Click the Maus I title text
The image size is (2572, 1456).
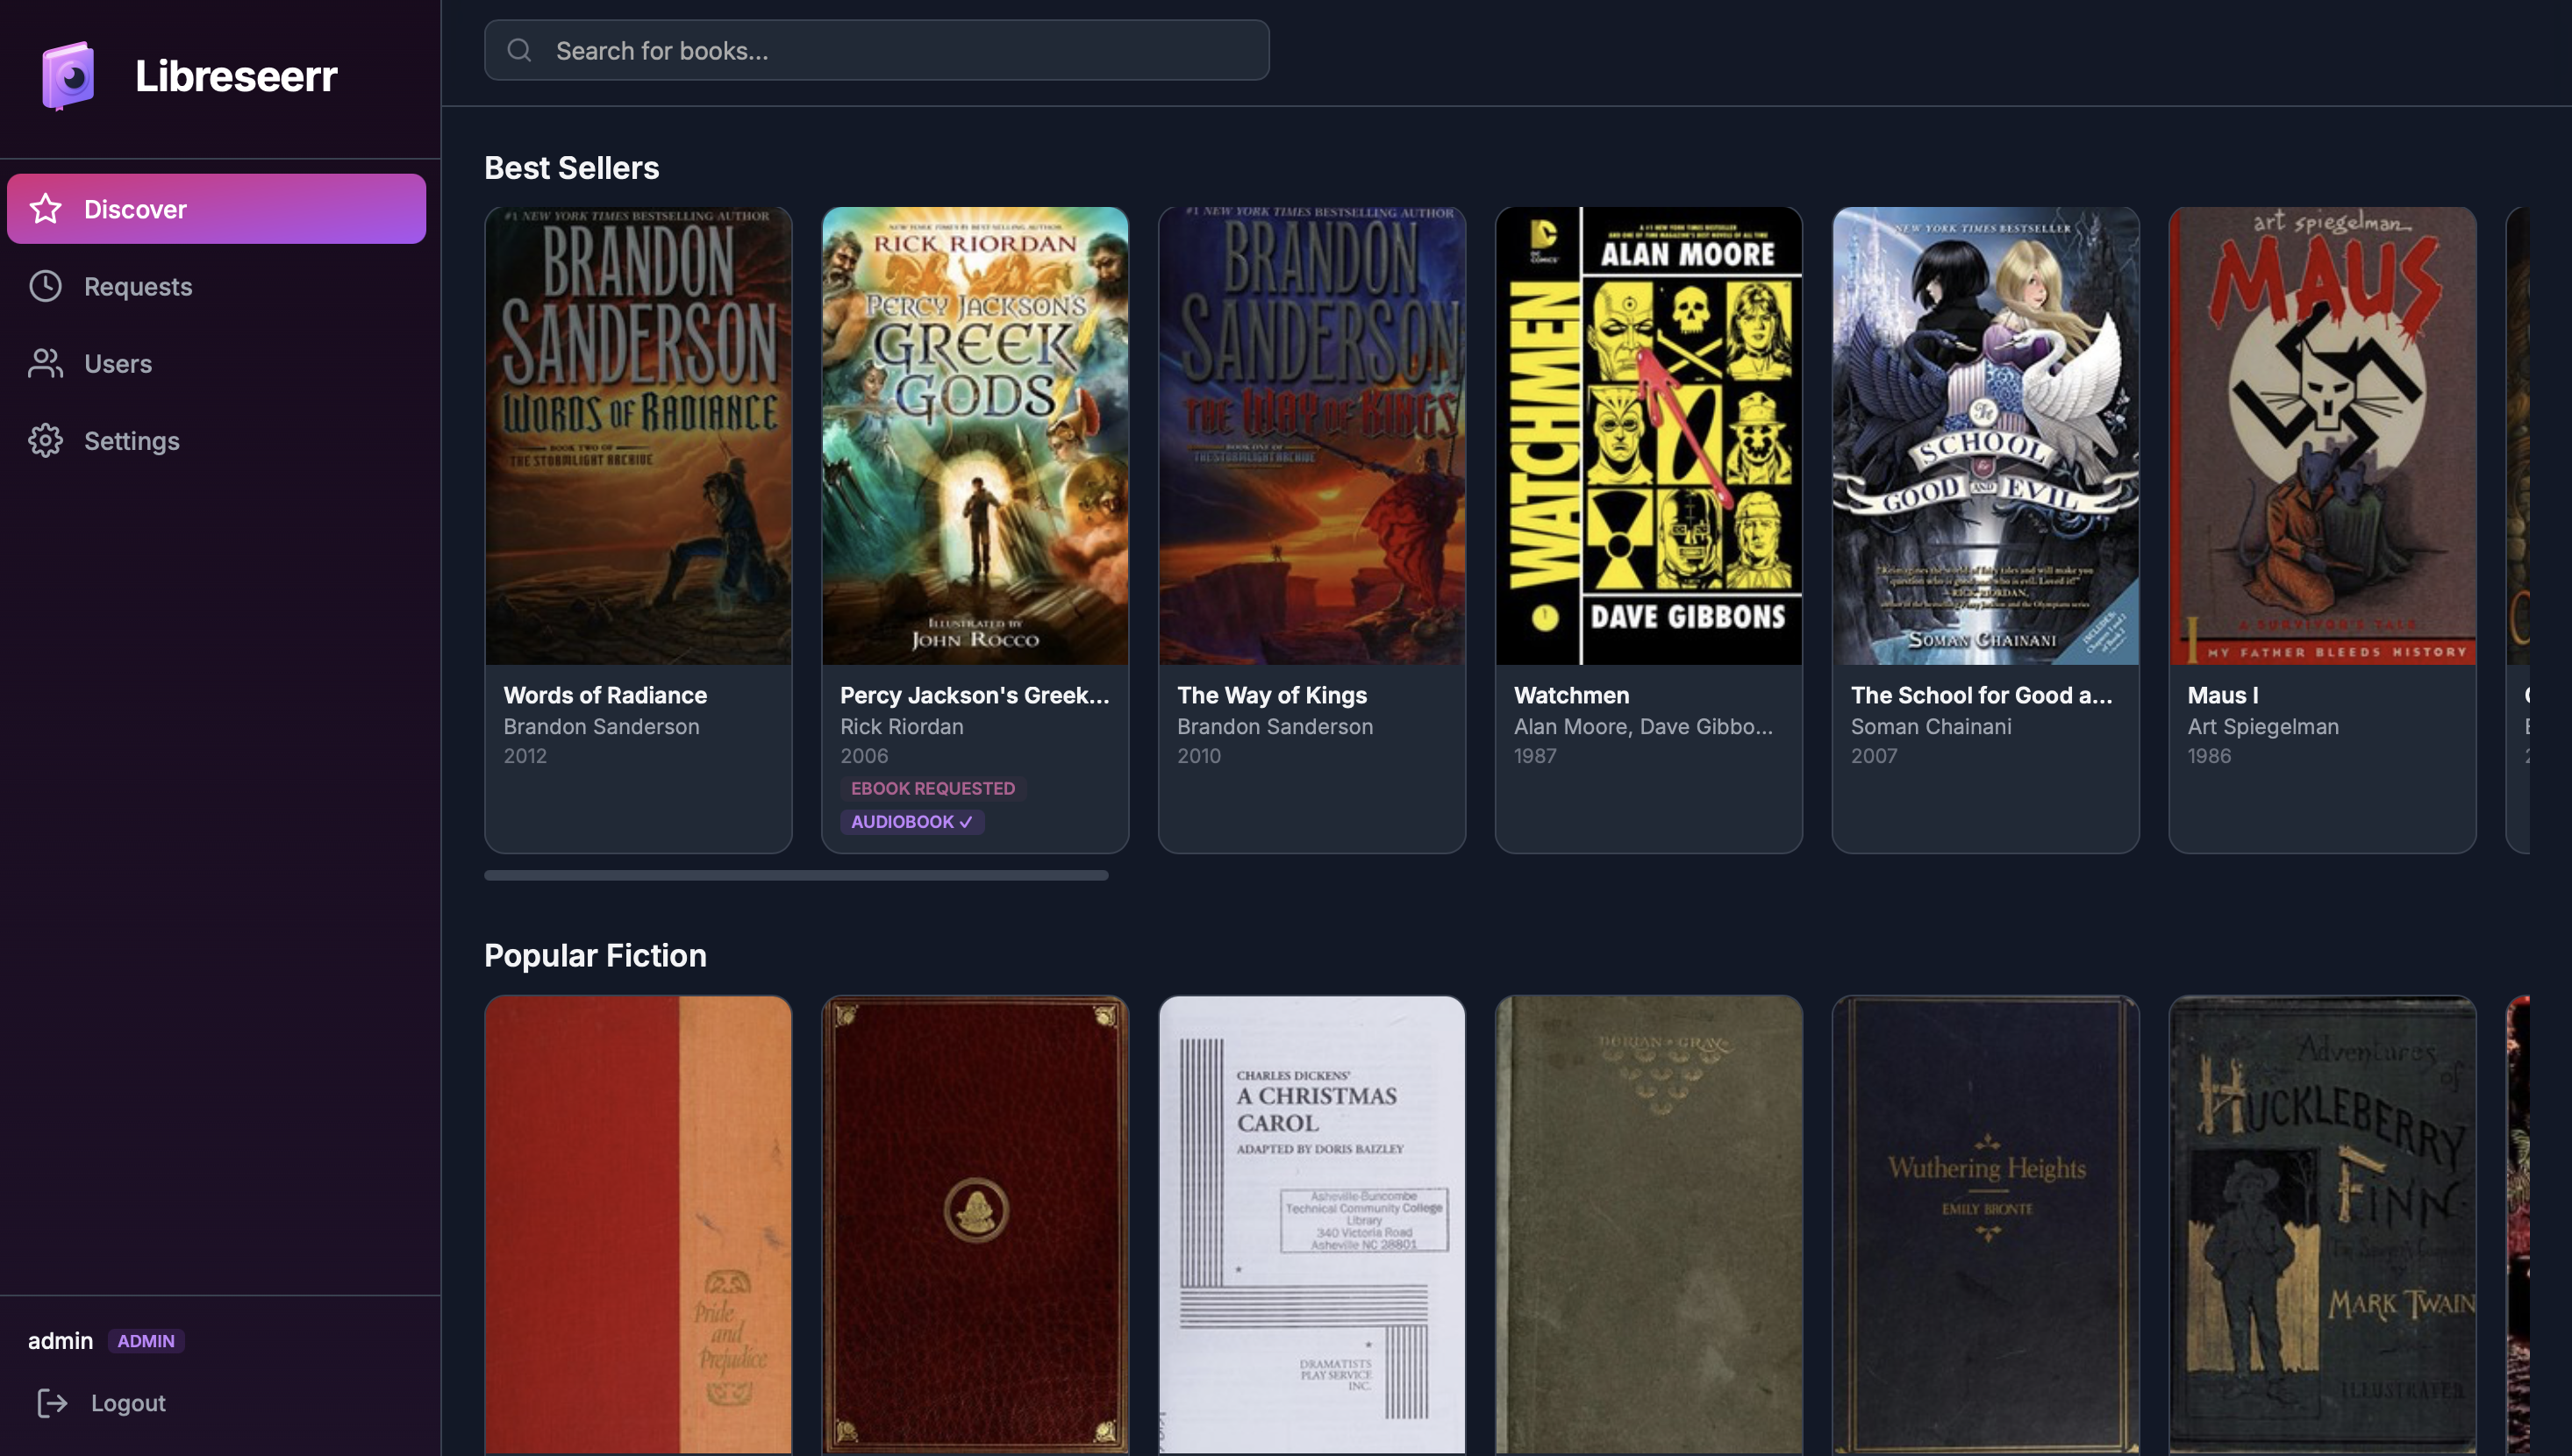tap(2223, 695)
